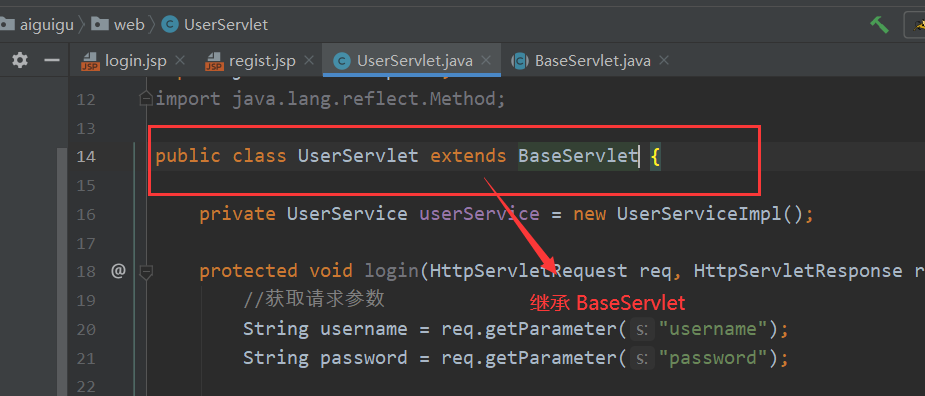
Task: Click String password variable declaration
Action: tap(325, 358)
